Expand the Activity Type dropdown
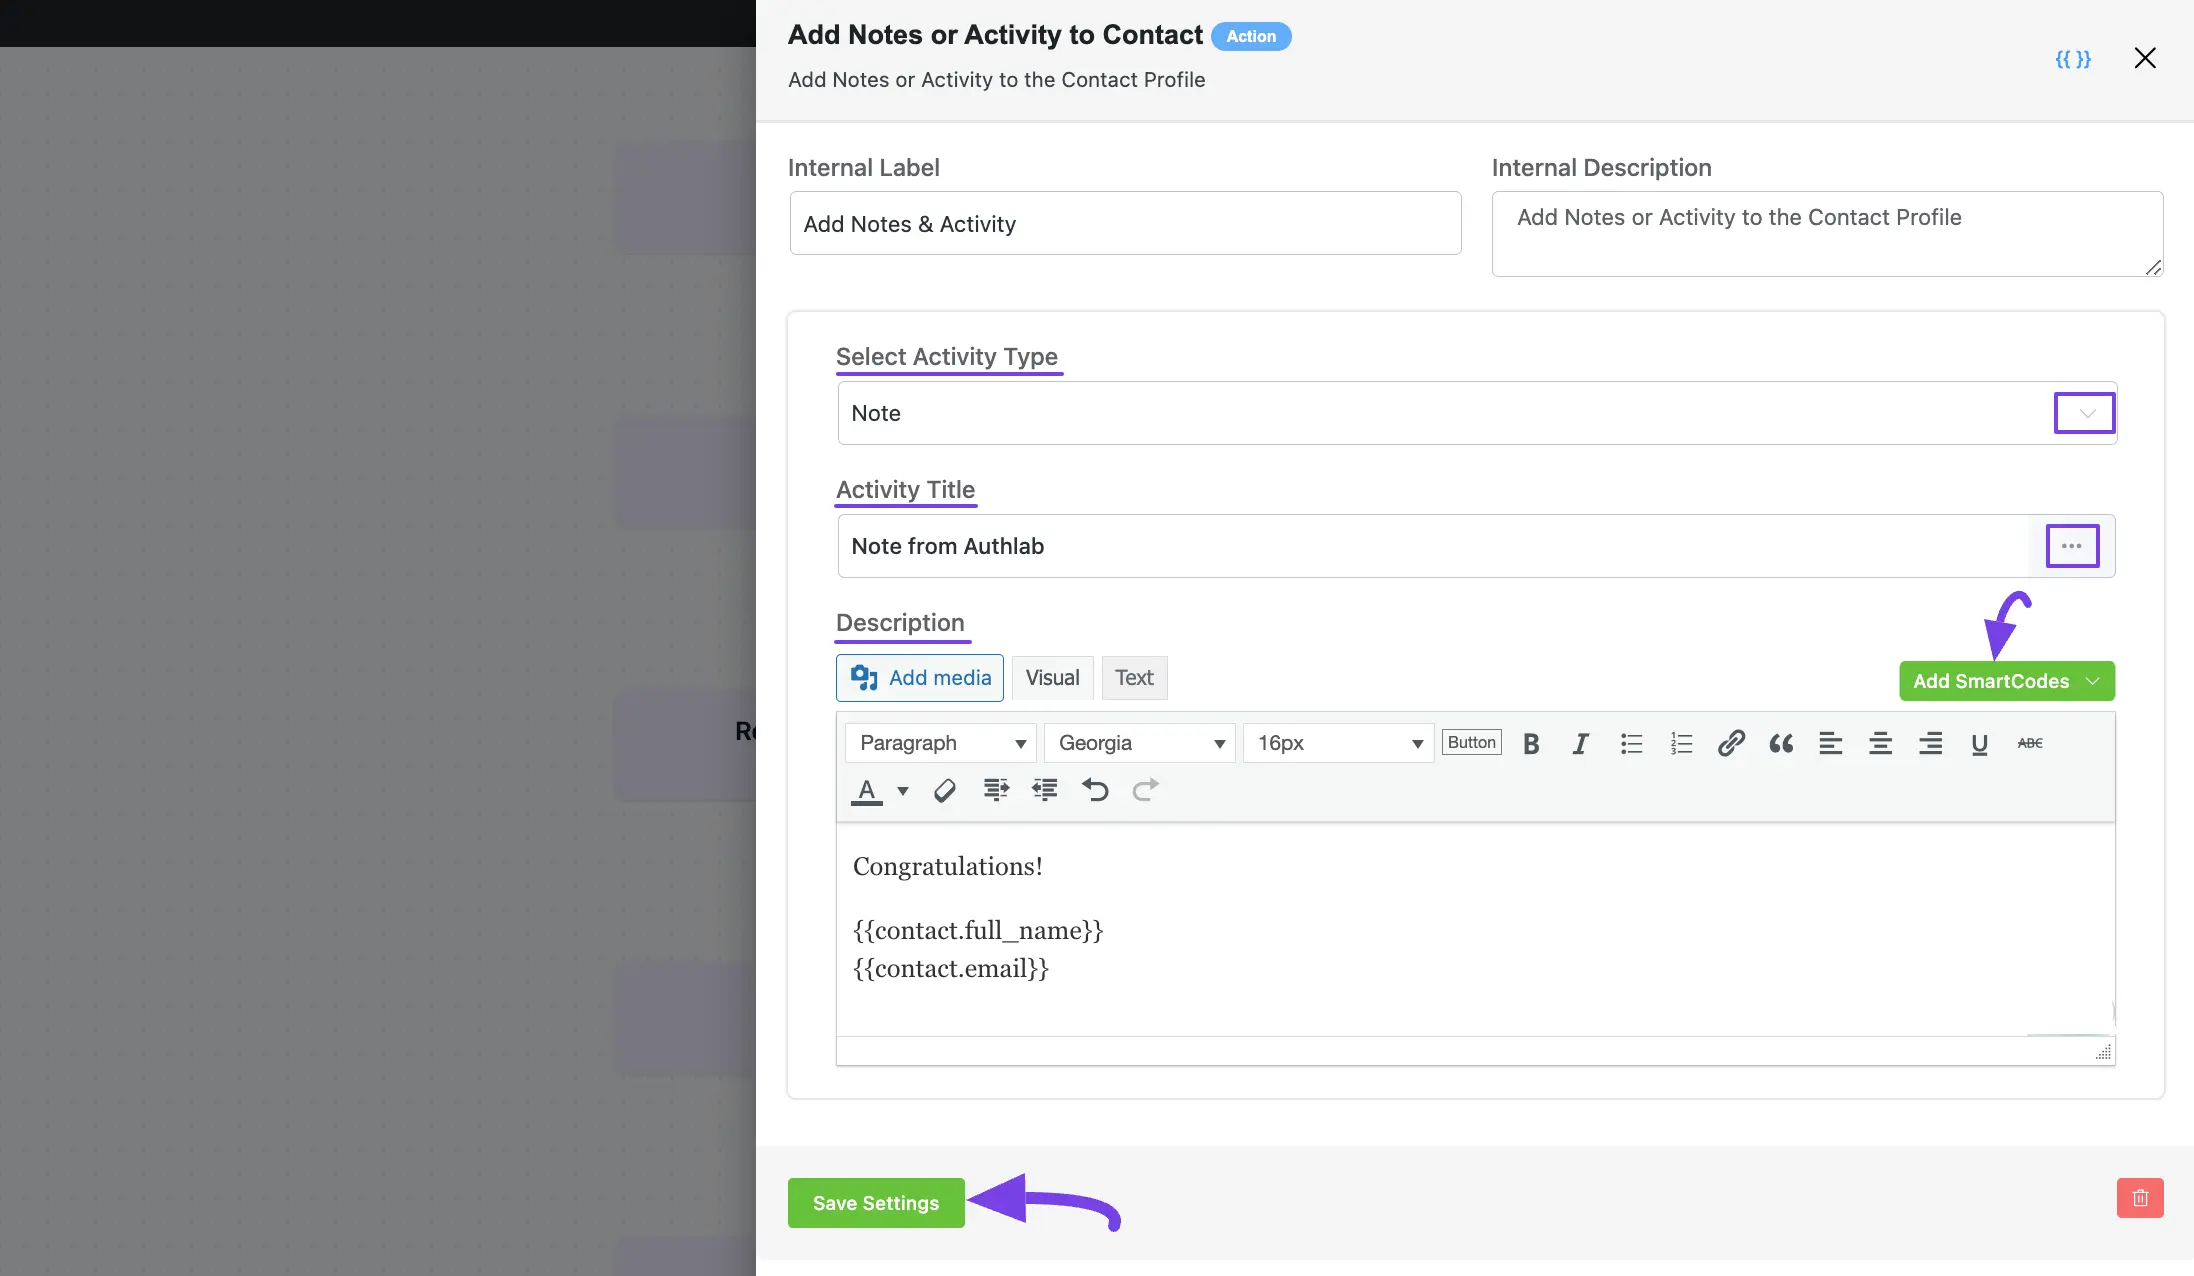Screen dimensions: 2194x1276 point(2083,413)
